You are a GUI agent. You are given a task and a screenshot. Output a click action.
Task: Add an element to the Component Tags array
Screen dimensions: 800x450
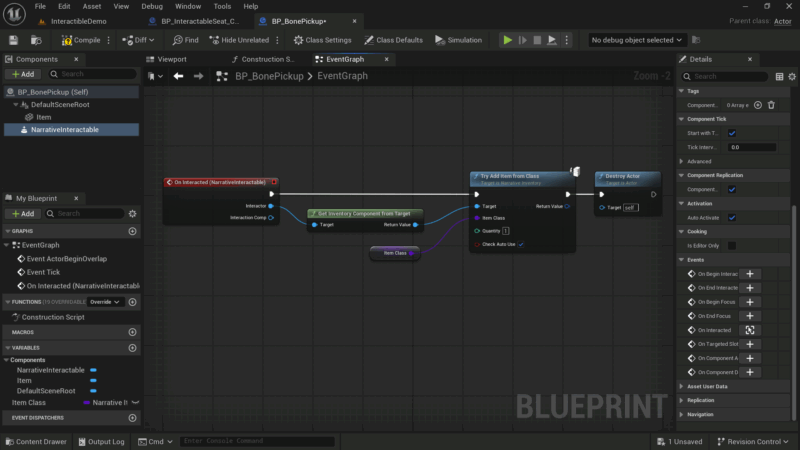(758, 105)
